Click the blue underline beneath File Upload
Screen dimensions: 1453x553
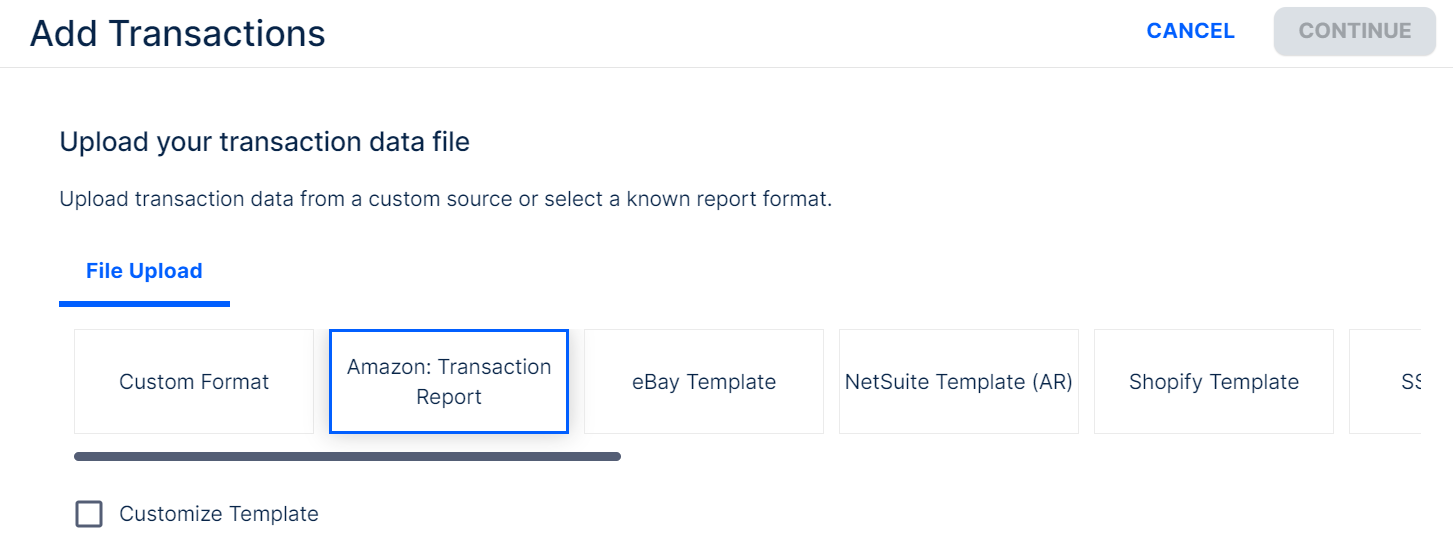click(144, 303)
